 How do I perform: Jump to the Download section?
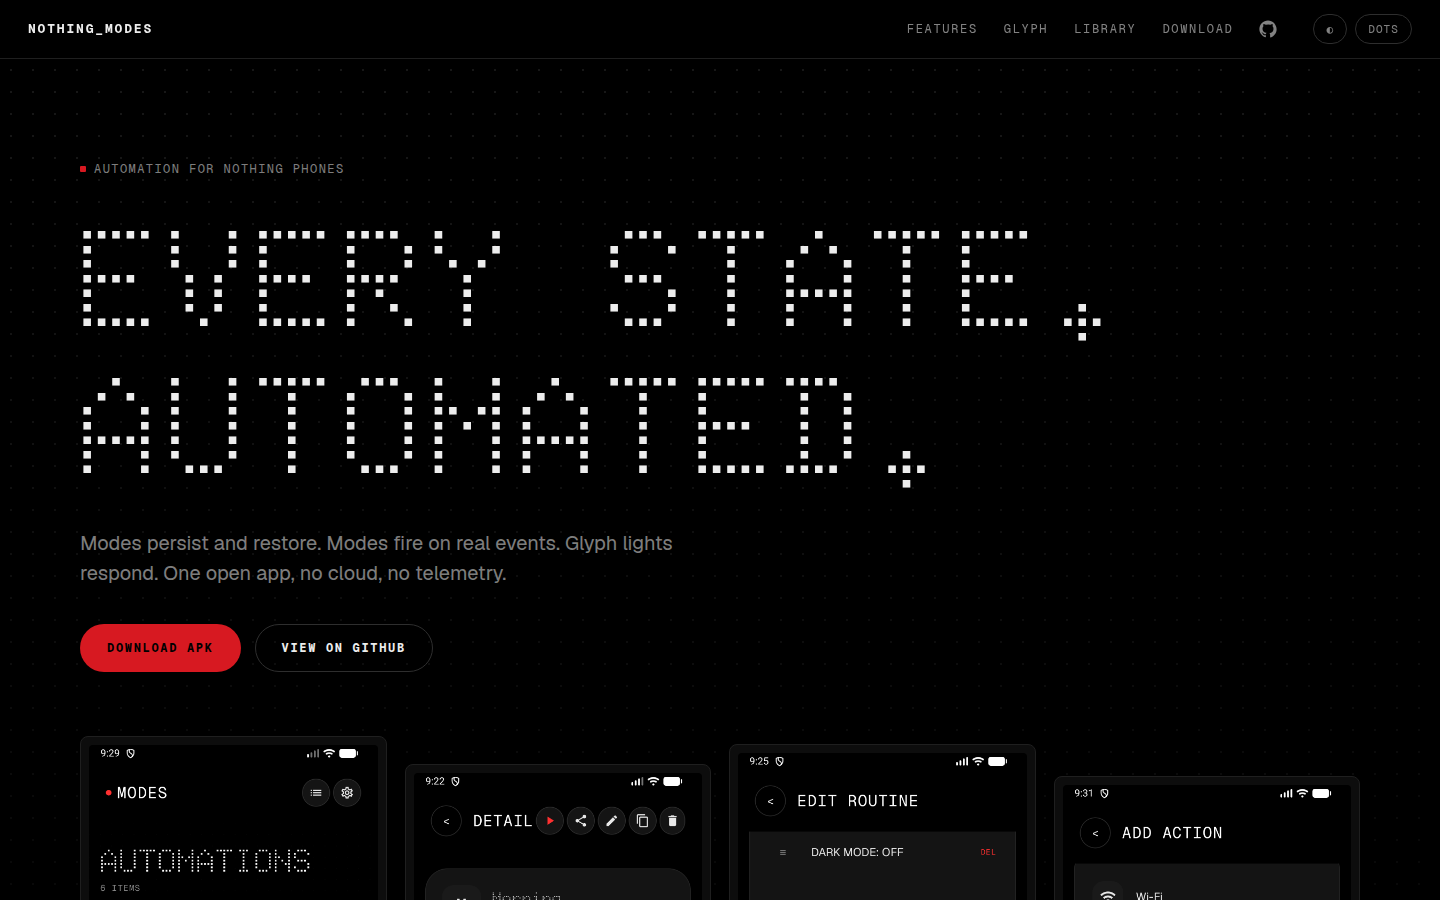pos(1197,29)
